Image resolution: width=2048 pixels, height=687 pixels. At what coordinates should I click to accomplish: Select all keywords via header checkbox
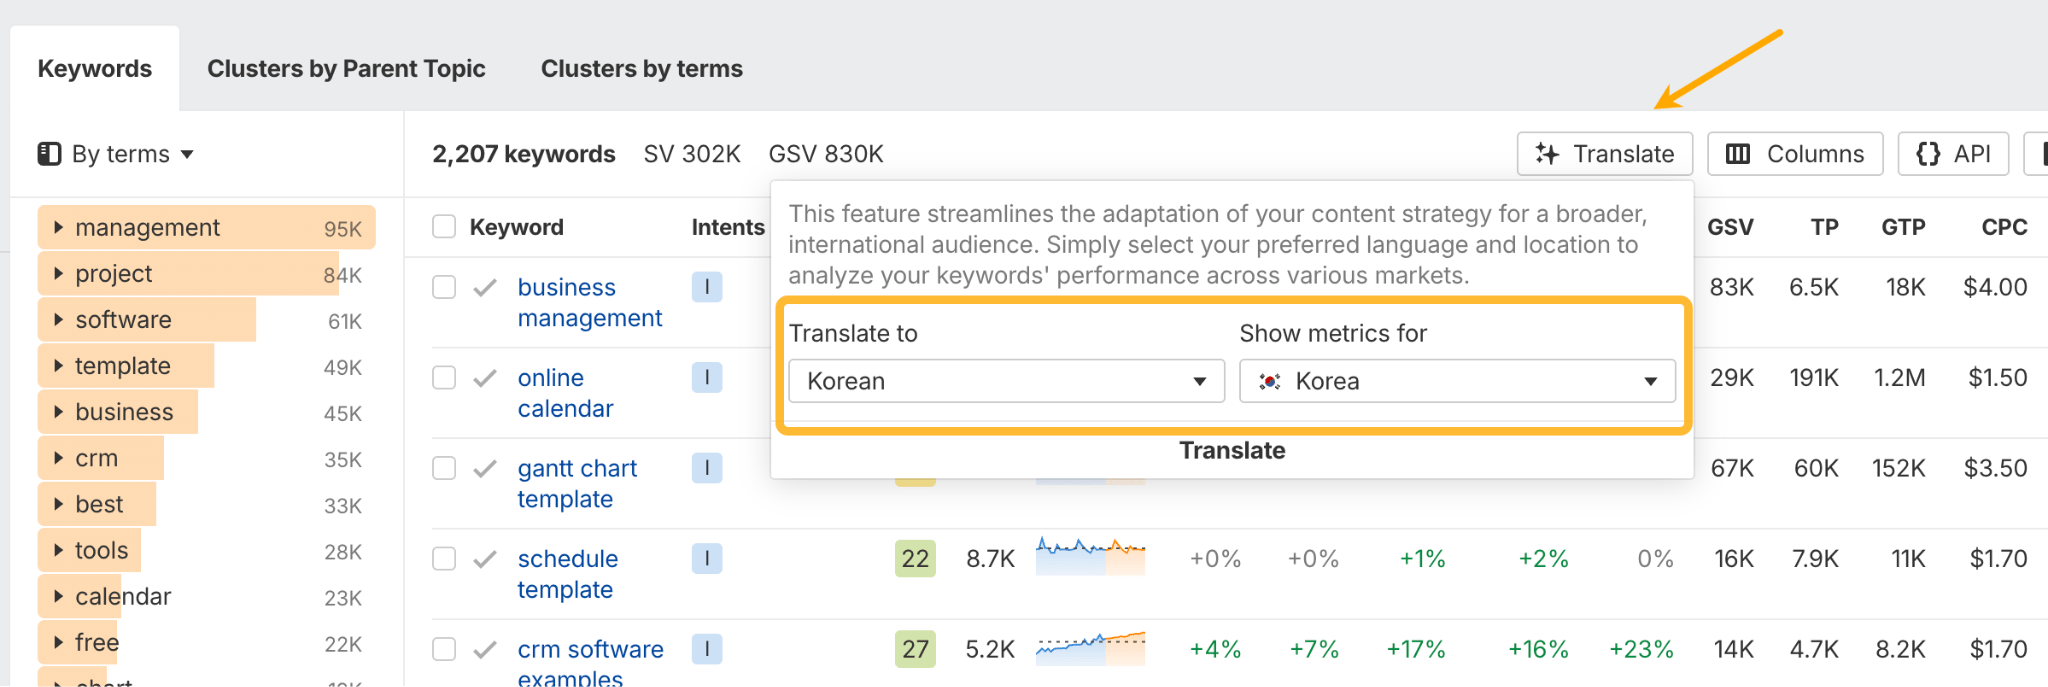click(x=443, y=226)
